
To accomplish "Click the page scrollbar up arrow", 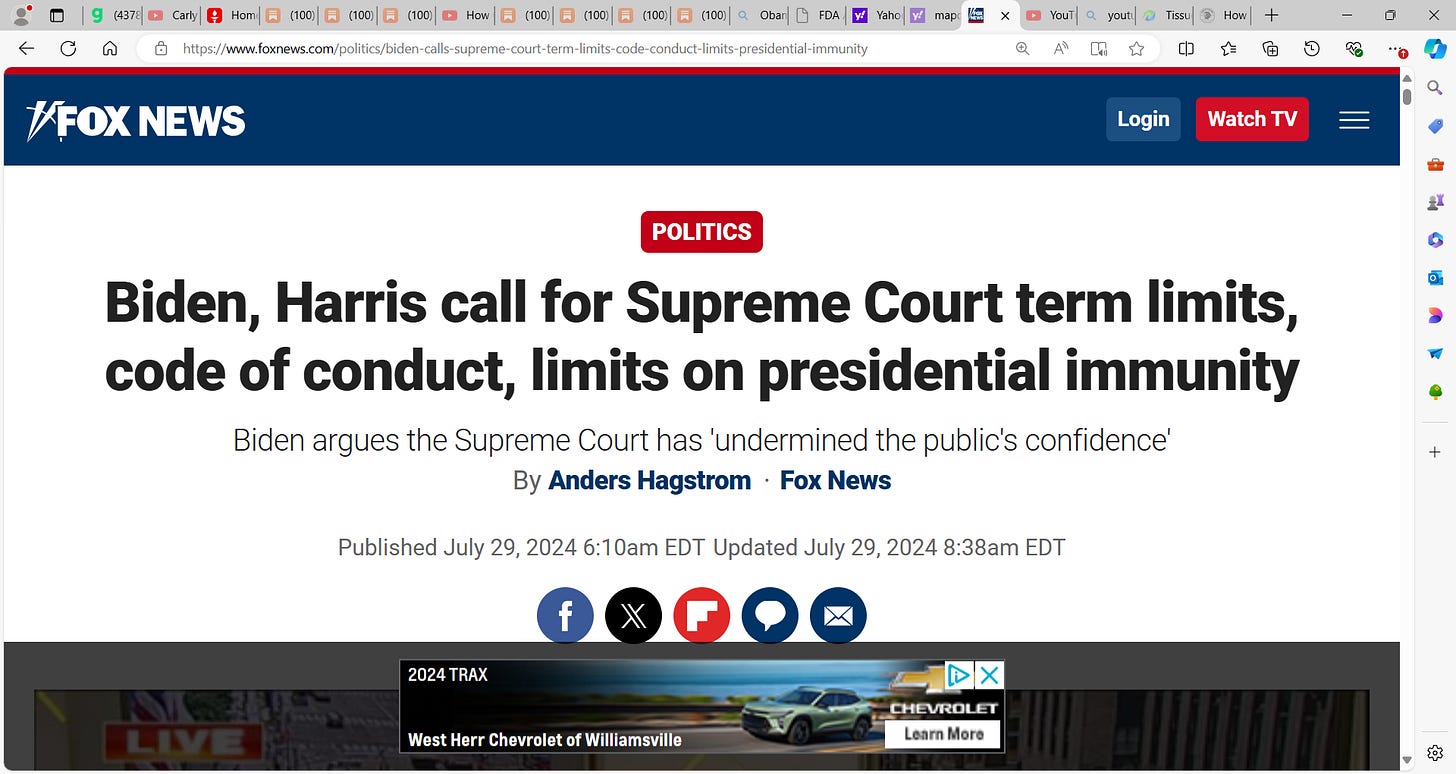I will 1407,78.
